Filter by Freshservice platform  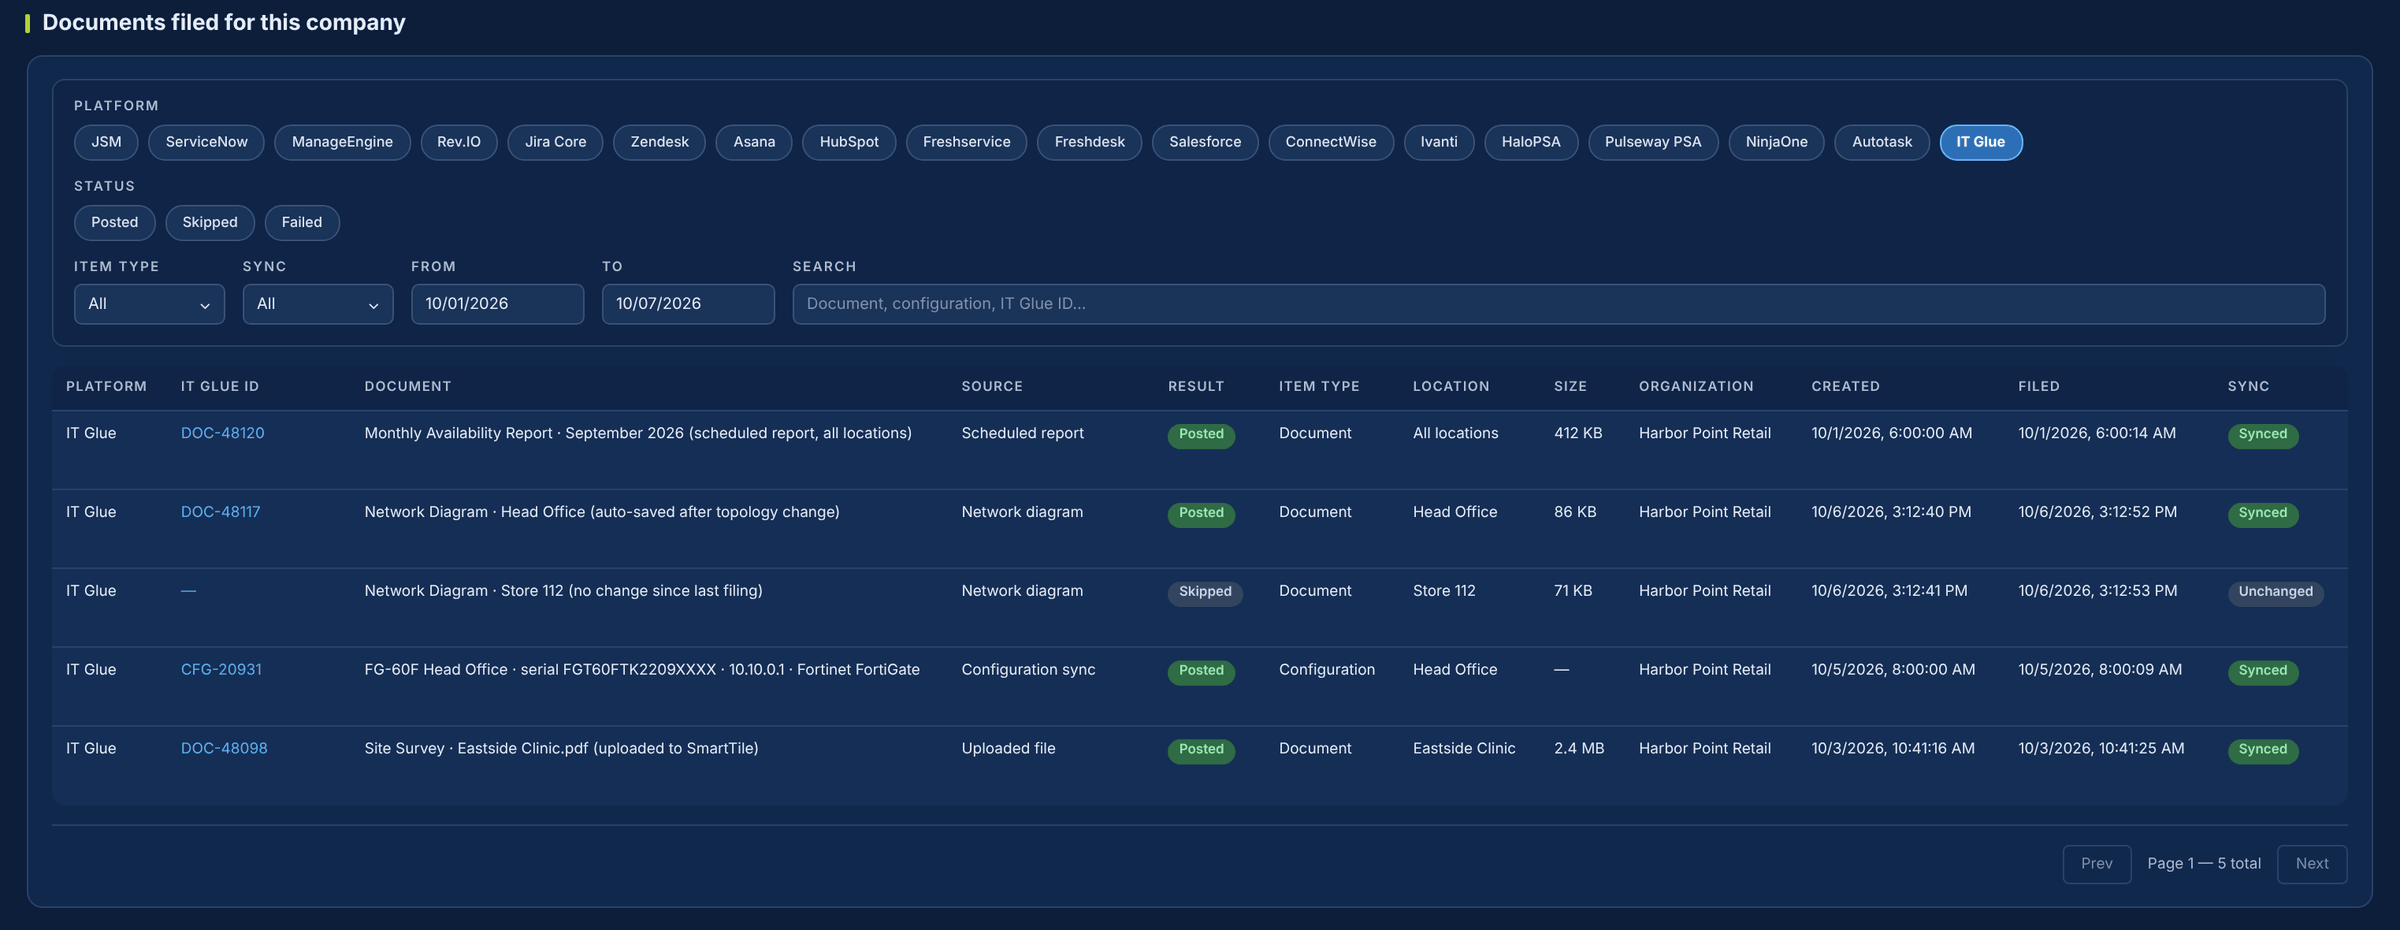(x=966, y=142)
